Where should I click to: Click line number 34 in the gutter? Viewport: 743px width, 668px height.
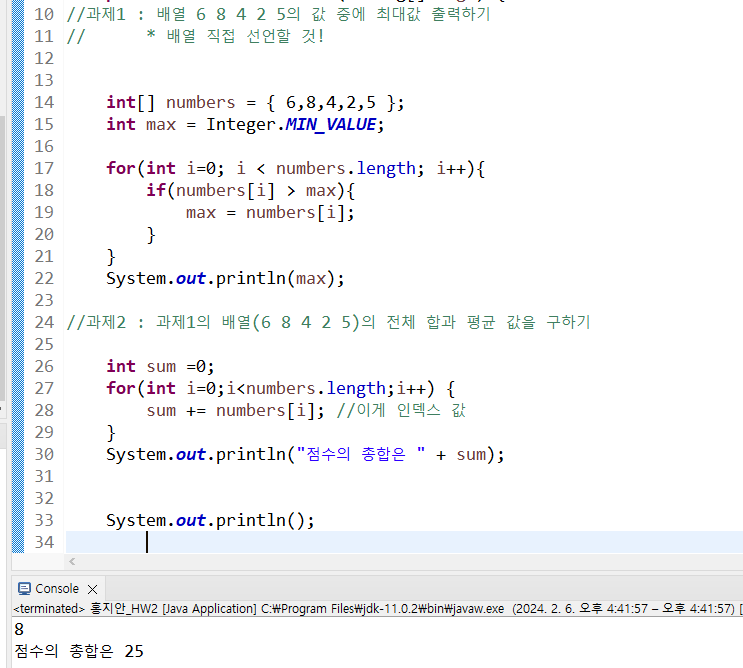click(x=44, y=542)
